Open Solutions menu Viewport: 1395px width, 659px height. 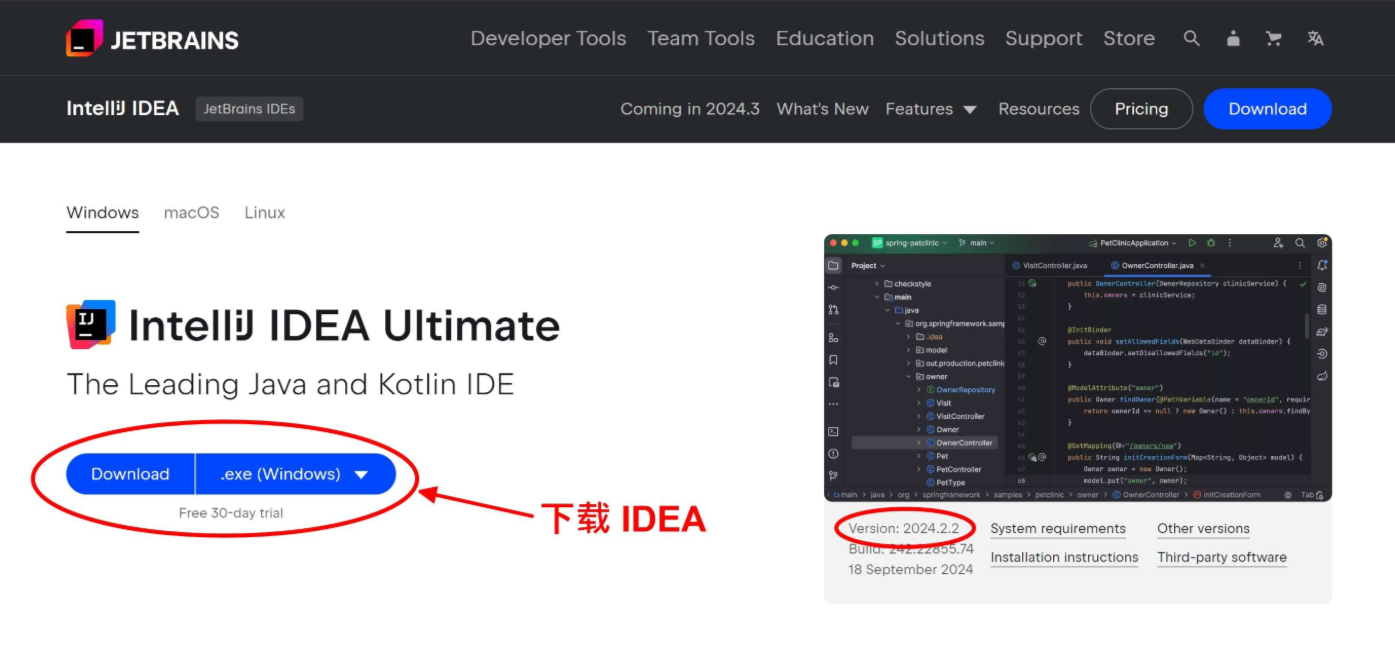pos(940,38)
